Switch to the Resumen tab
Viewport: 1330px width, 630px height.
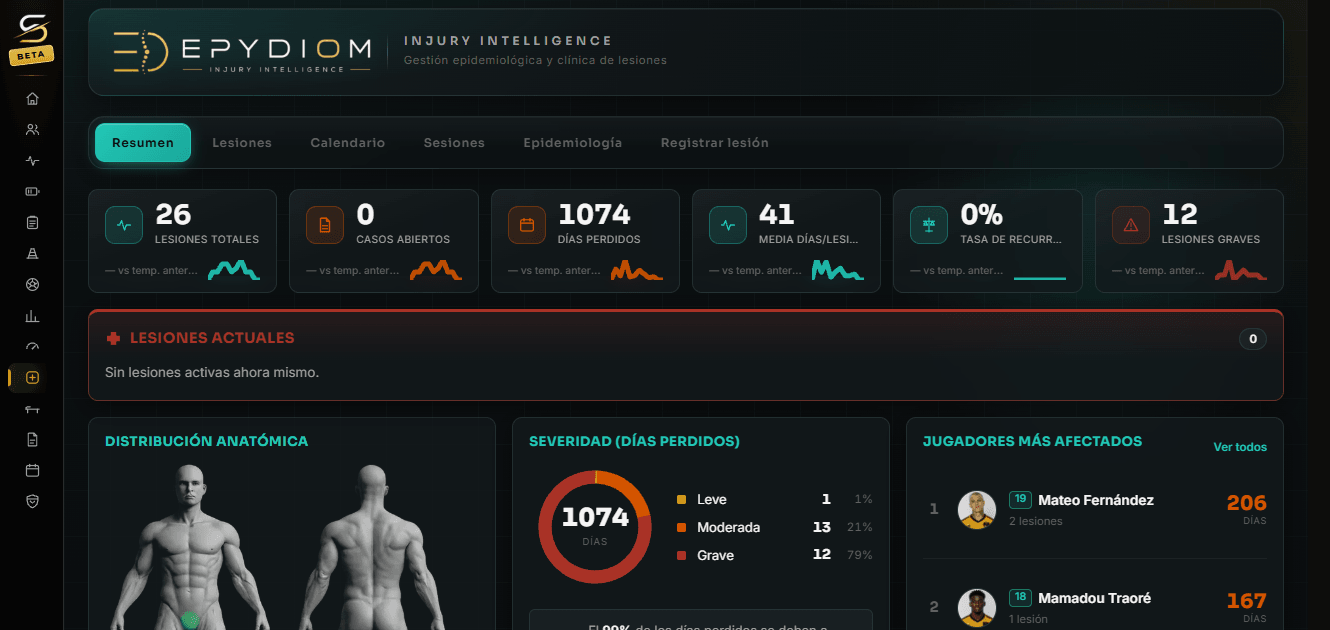tap(143, 143)
